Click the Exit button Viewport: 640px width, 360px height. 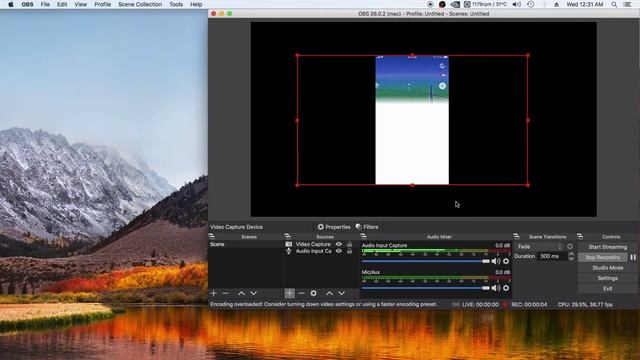607,289
